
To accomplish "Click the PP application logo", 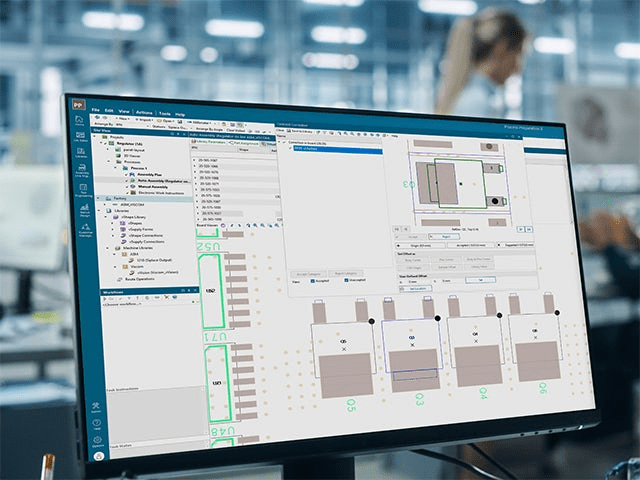I will pos(76,106).
